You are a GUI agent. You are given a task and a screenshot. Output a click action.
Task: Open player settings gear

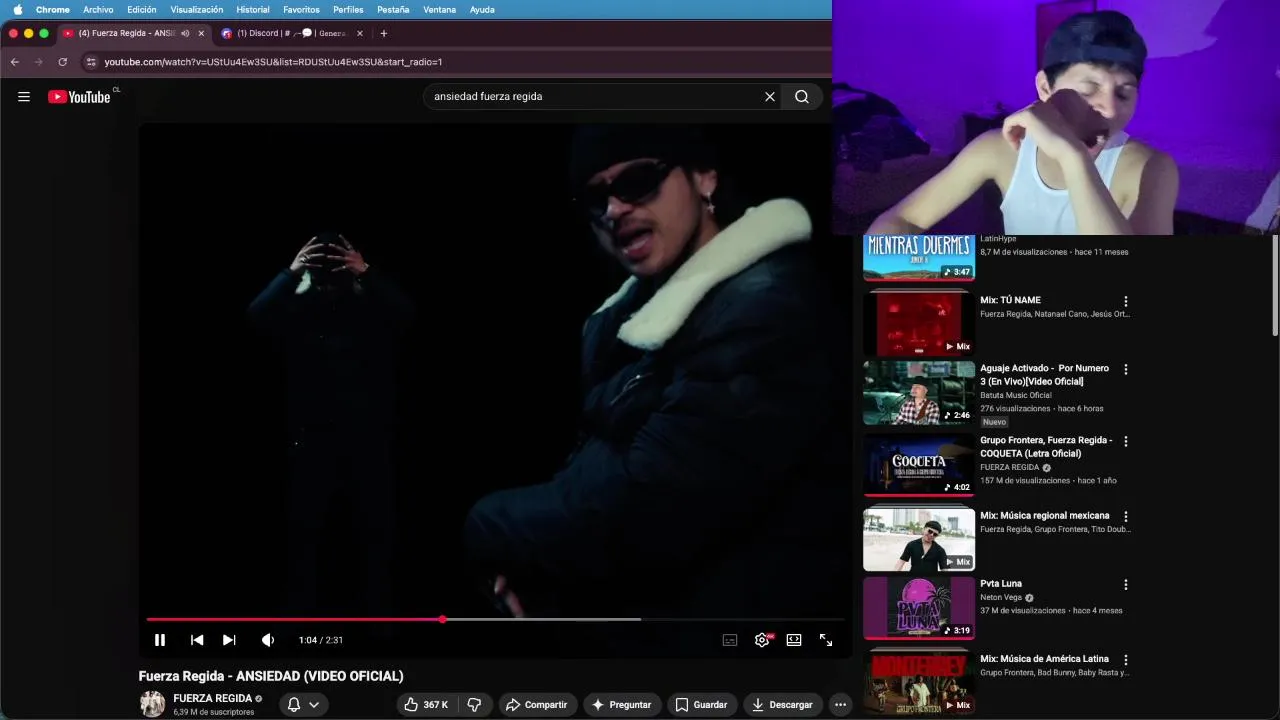click(762, 640)
